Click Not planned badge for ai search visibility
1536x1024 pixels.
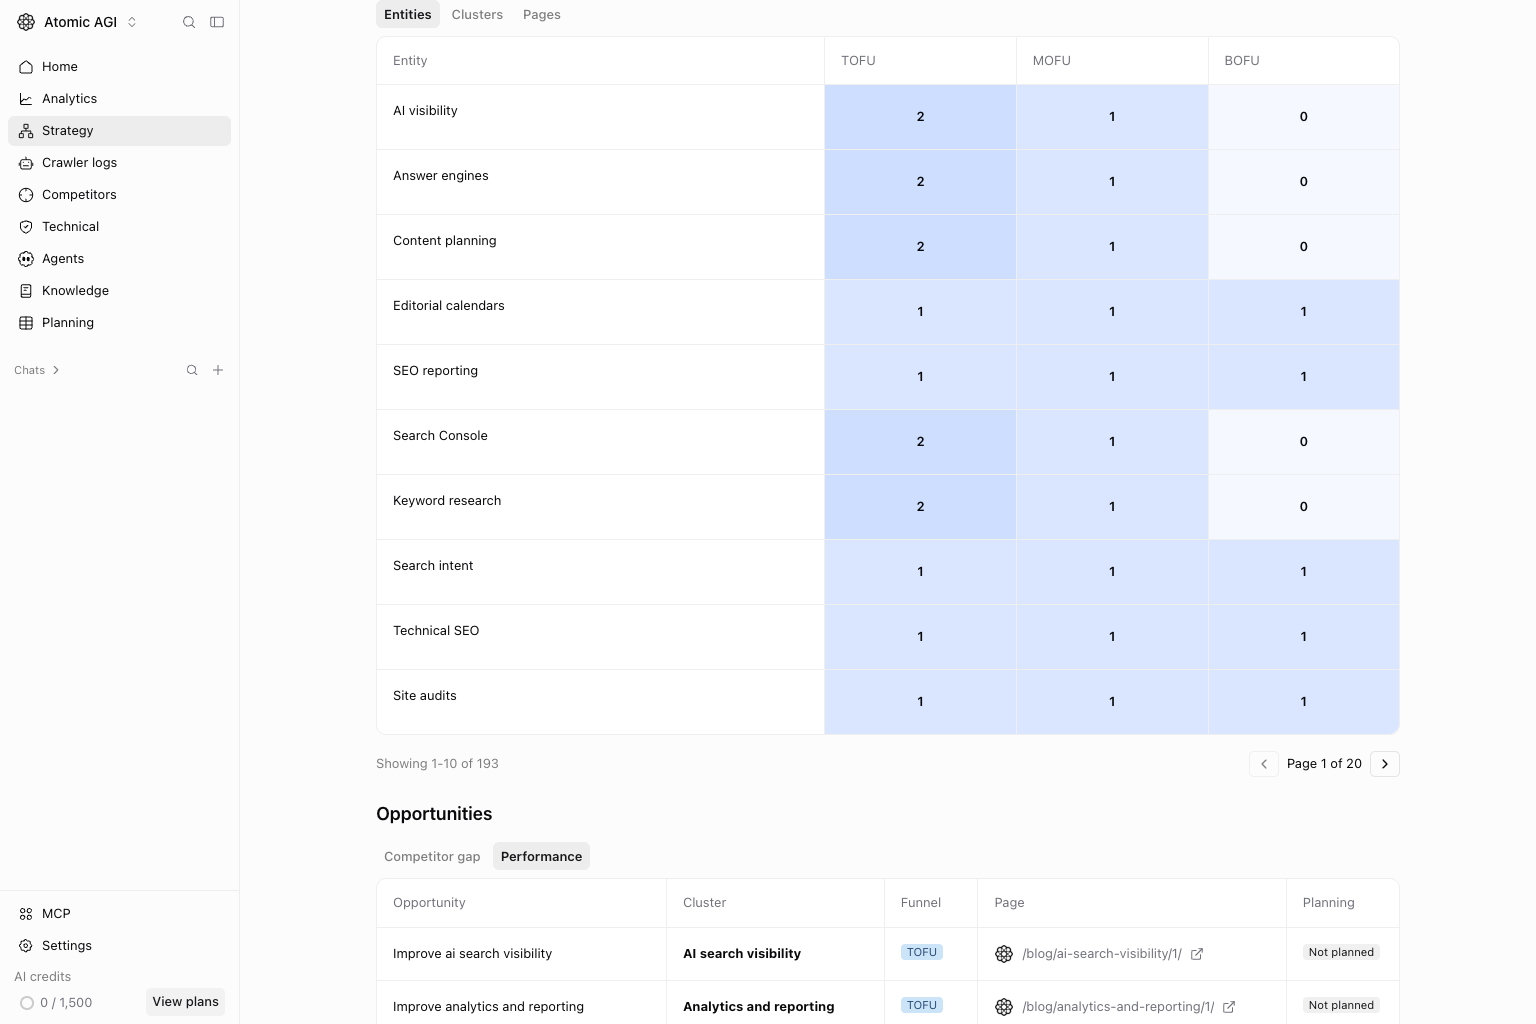[1341, 952]
